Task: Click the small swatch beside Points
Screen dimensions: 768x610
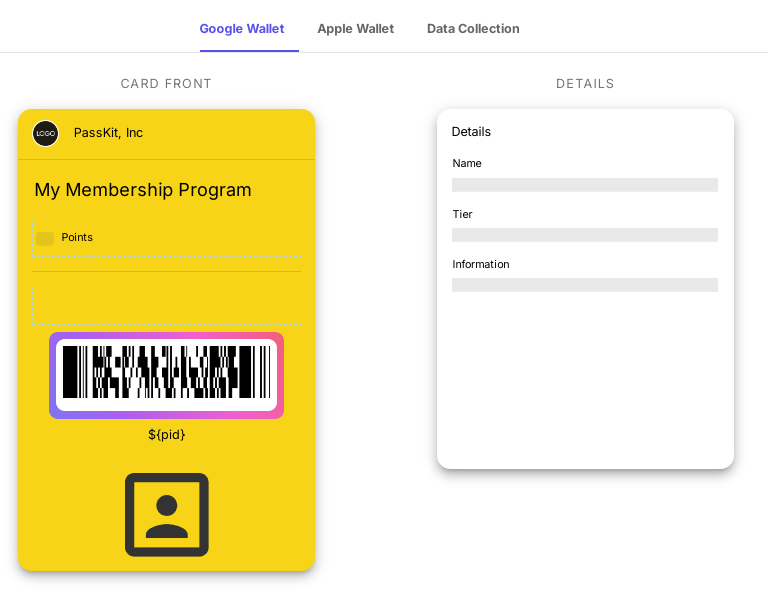Action: (x=45, y=239)
